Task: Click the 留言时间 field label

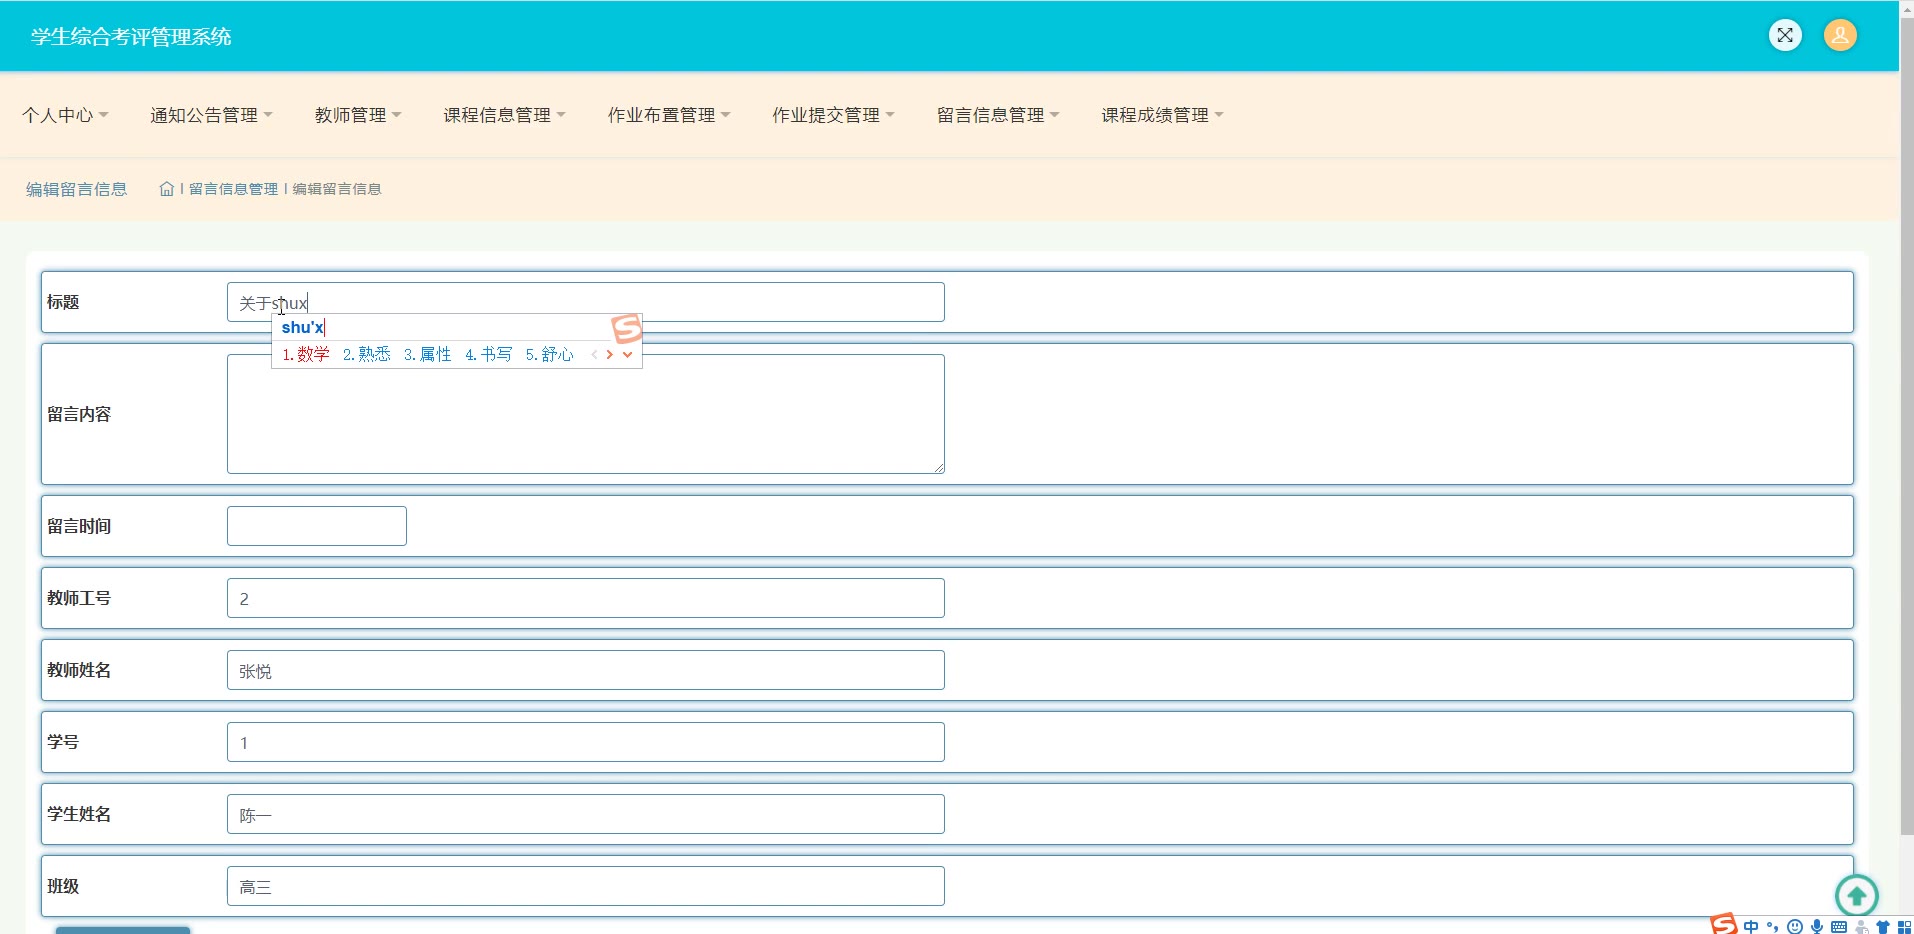Action: point(79,526)
